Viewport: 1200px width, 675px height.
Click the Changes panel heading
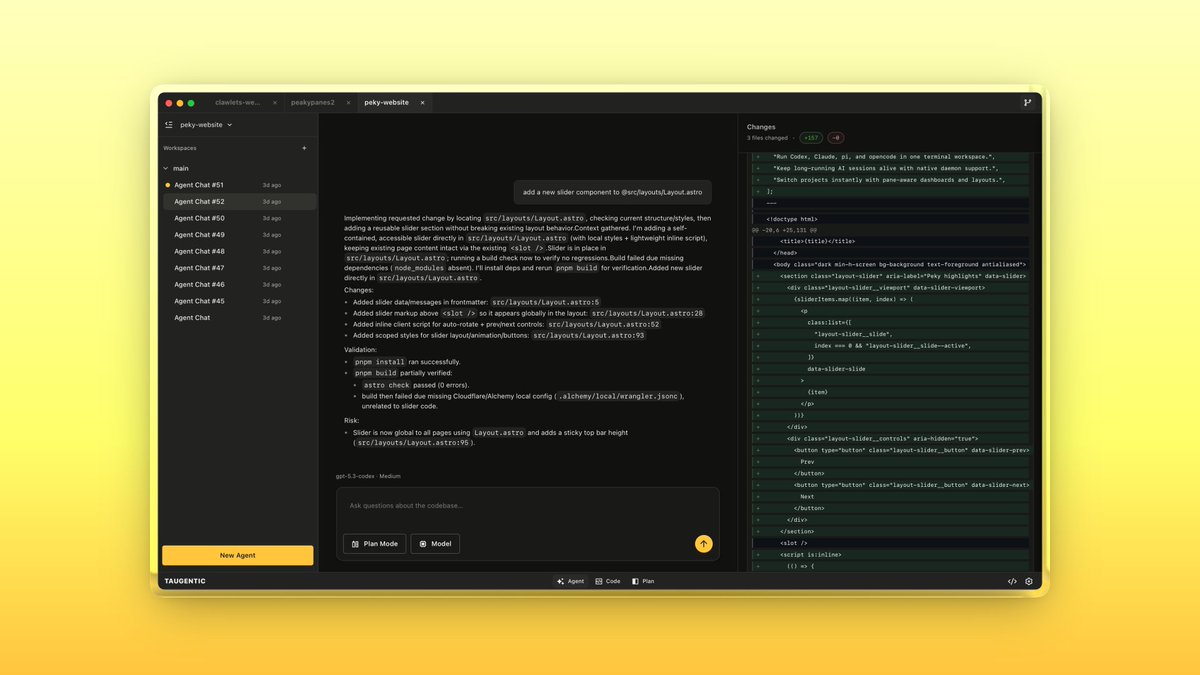(761, 127)
